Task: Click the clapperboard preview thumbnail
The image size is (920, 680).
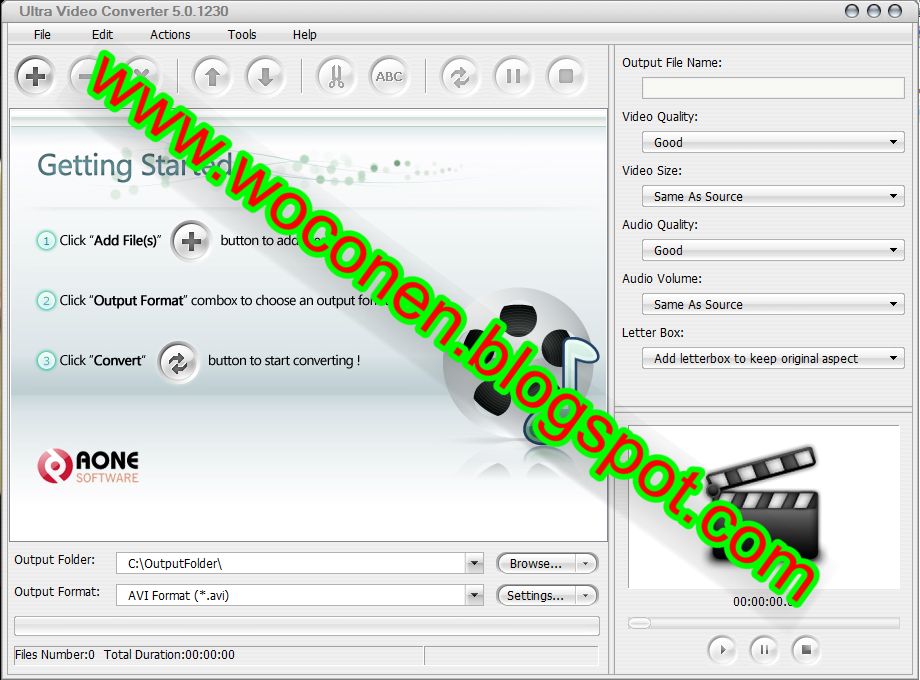Action: 763,506
